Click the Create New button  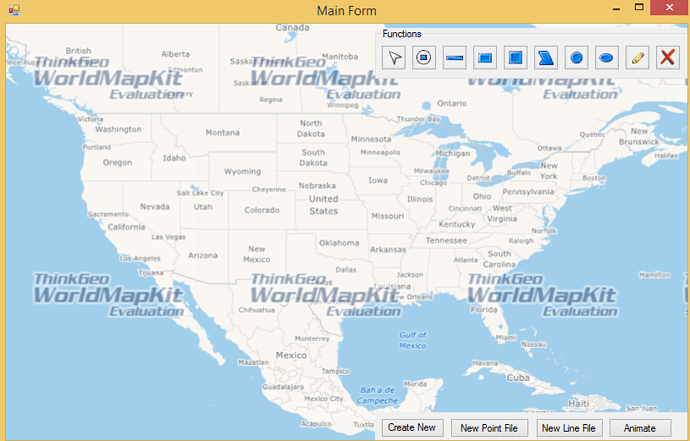coord(412,428)
